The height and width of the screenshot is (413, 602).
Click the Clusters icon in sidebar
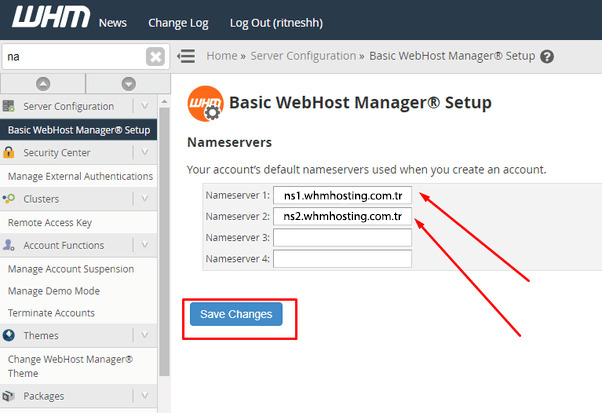tap(8, 198)
